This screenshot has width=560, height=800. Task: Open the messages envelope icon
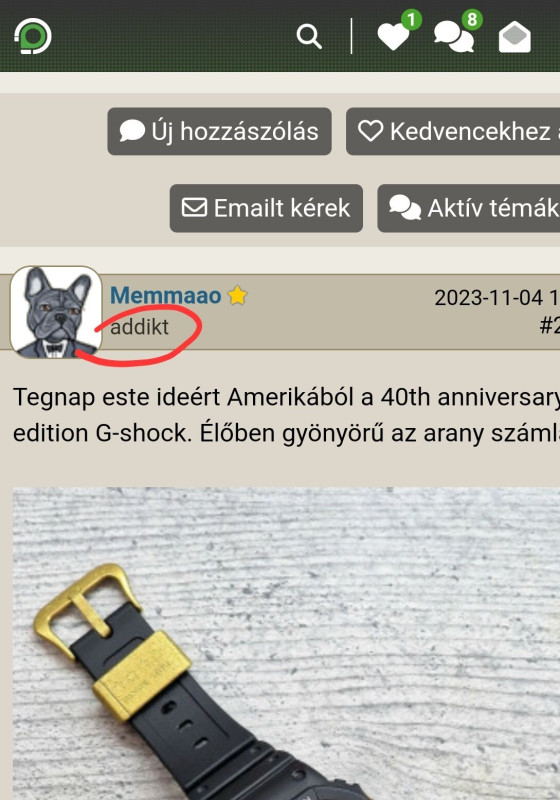515,37
